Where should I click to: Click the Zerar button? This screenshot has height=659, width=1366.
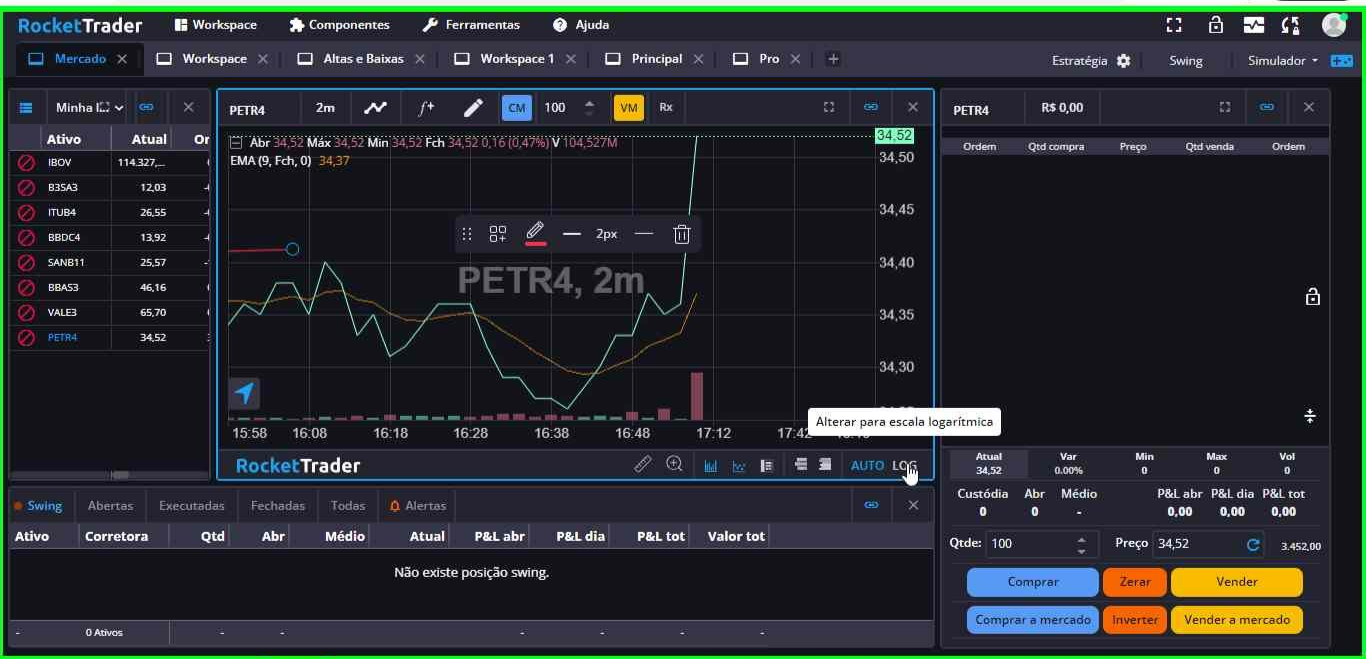pyautogui.click(x=1135, y=581)
